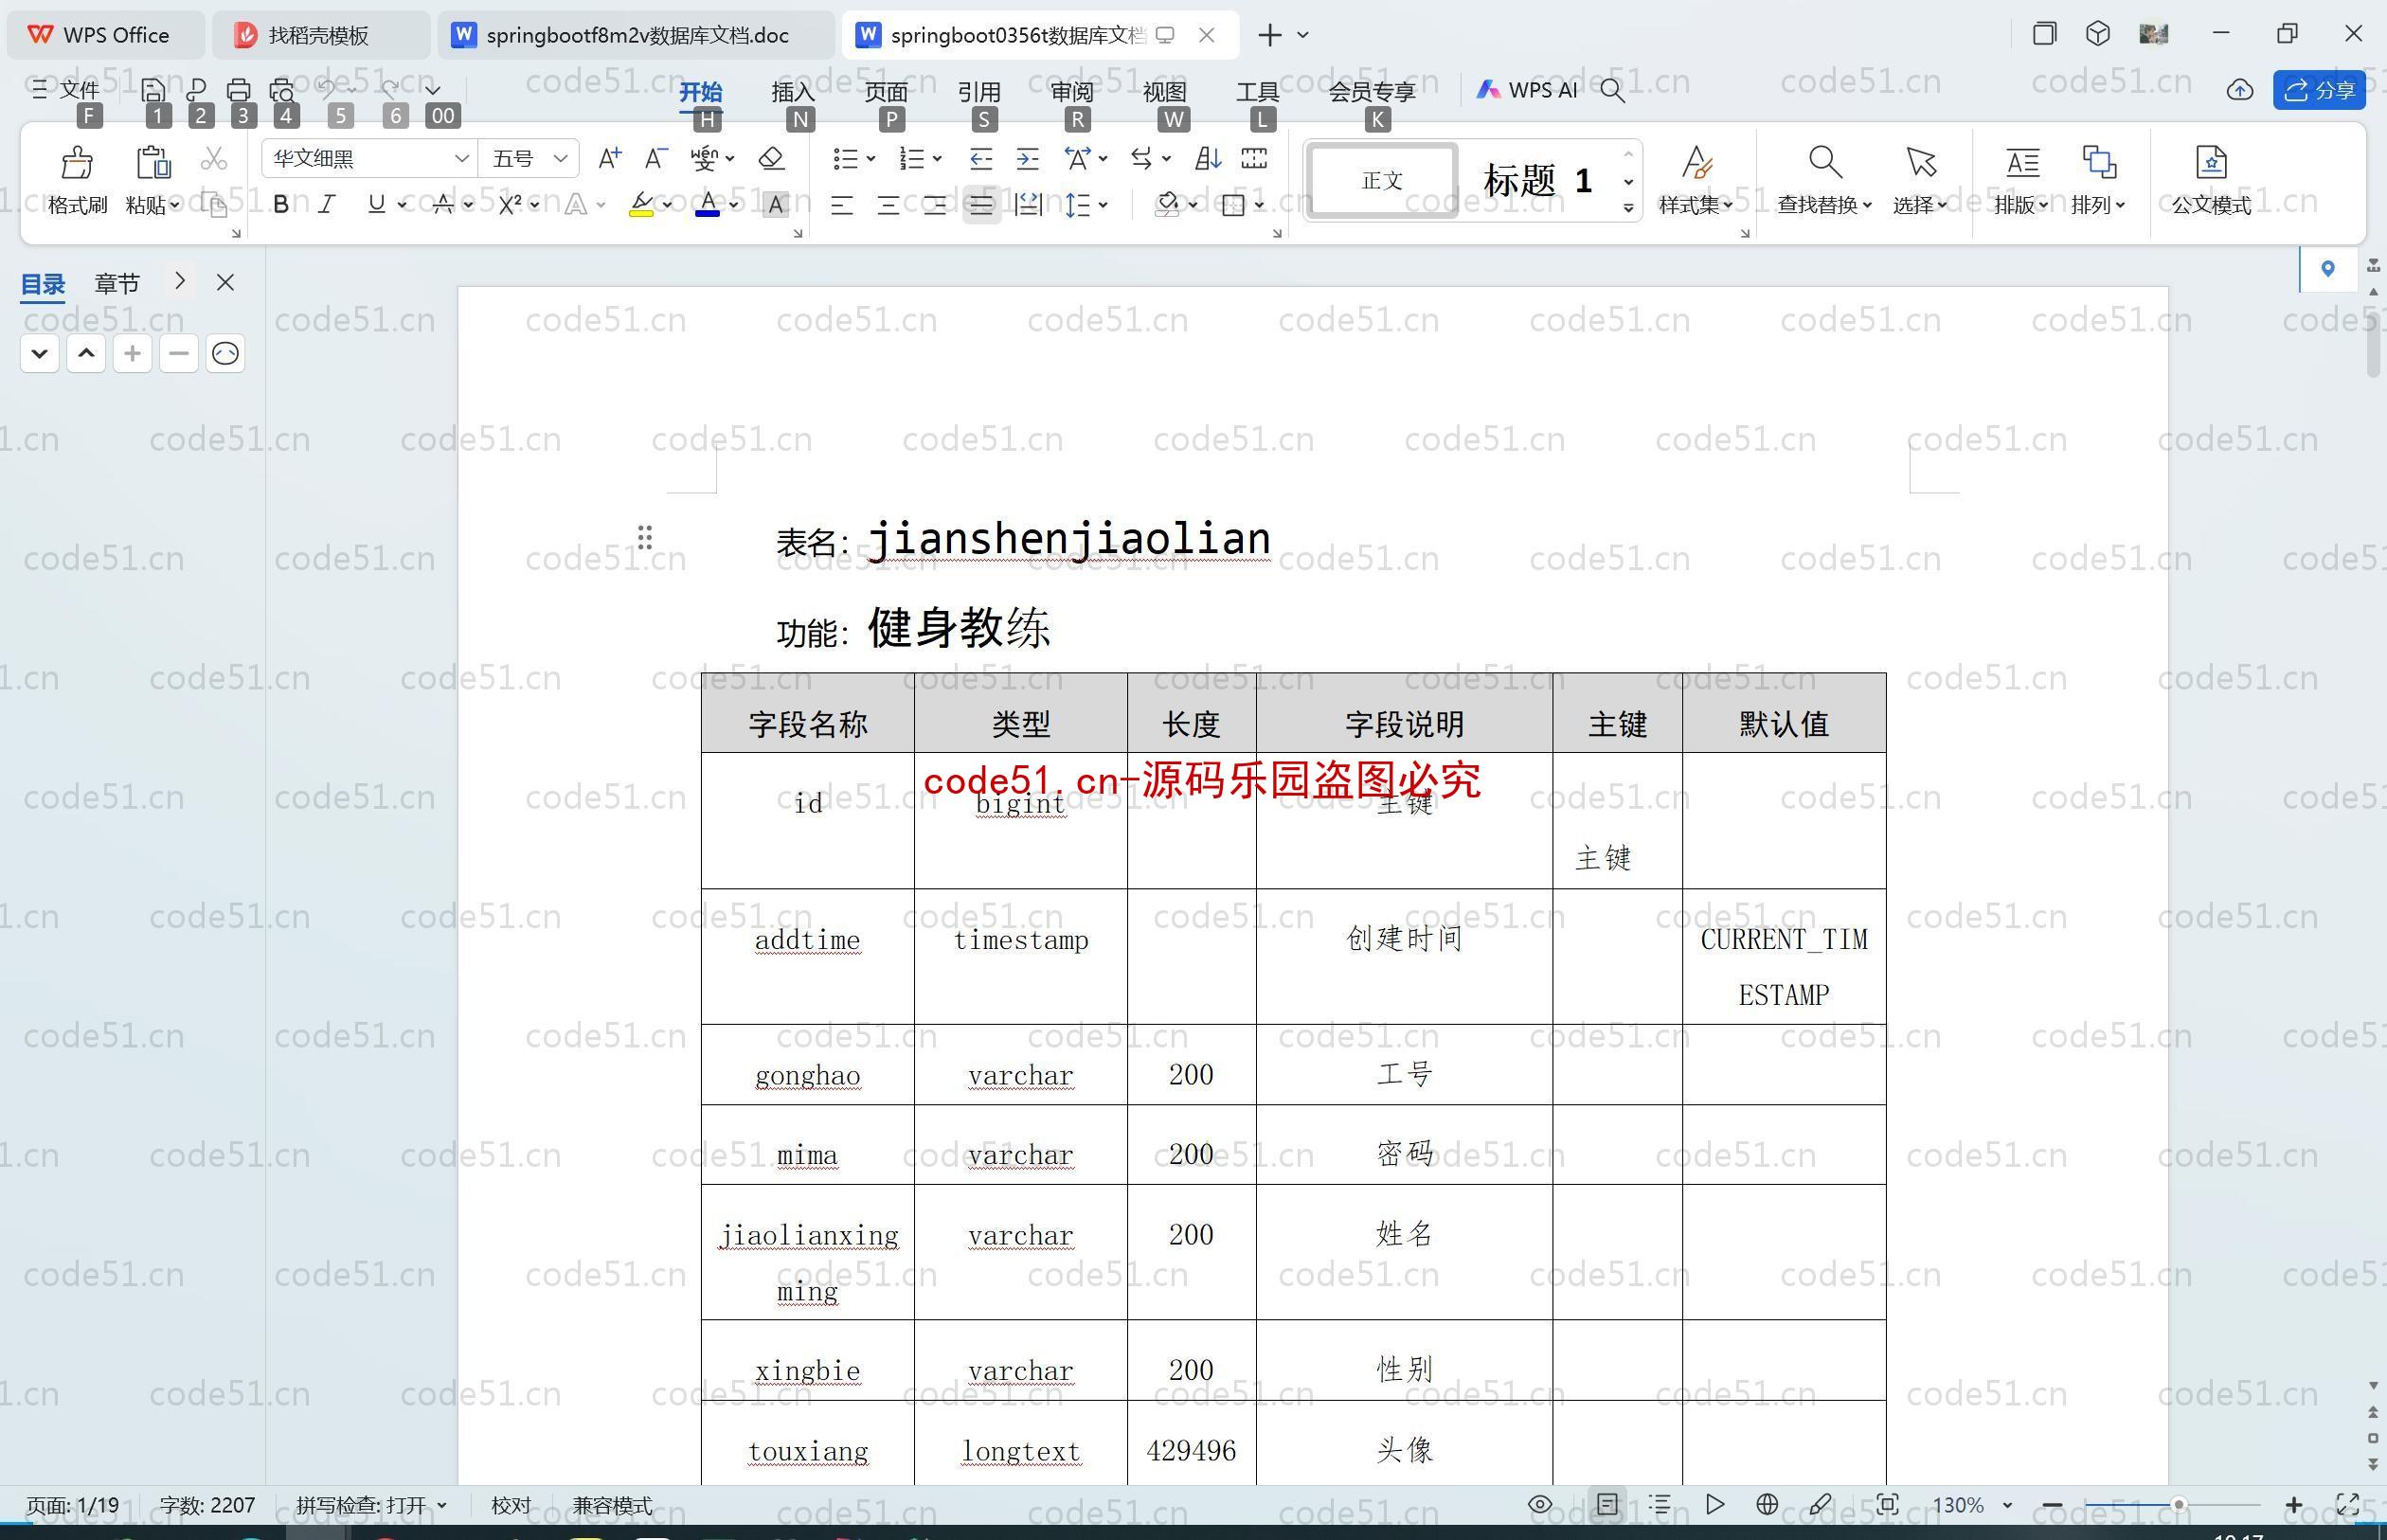Click the vertical scrollbar on the right
Viewport: 2387px width, 1540px height.
pyautogui.click(x=2374, y=345)
